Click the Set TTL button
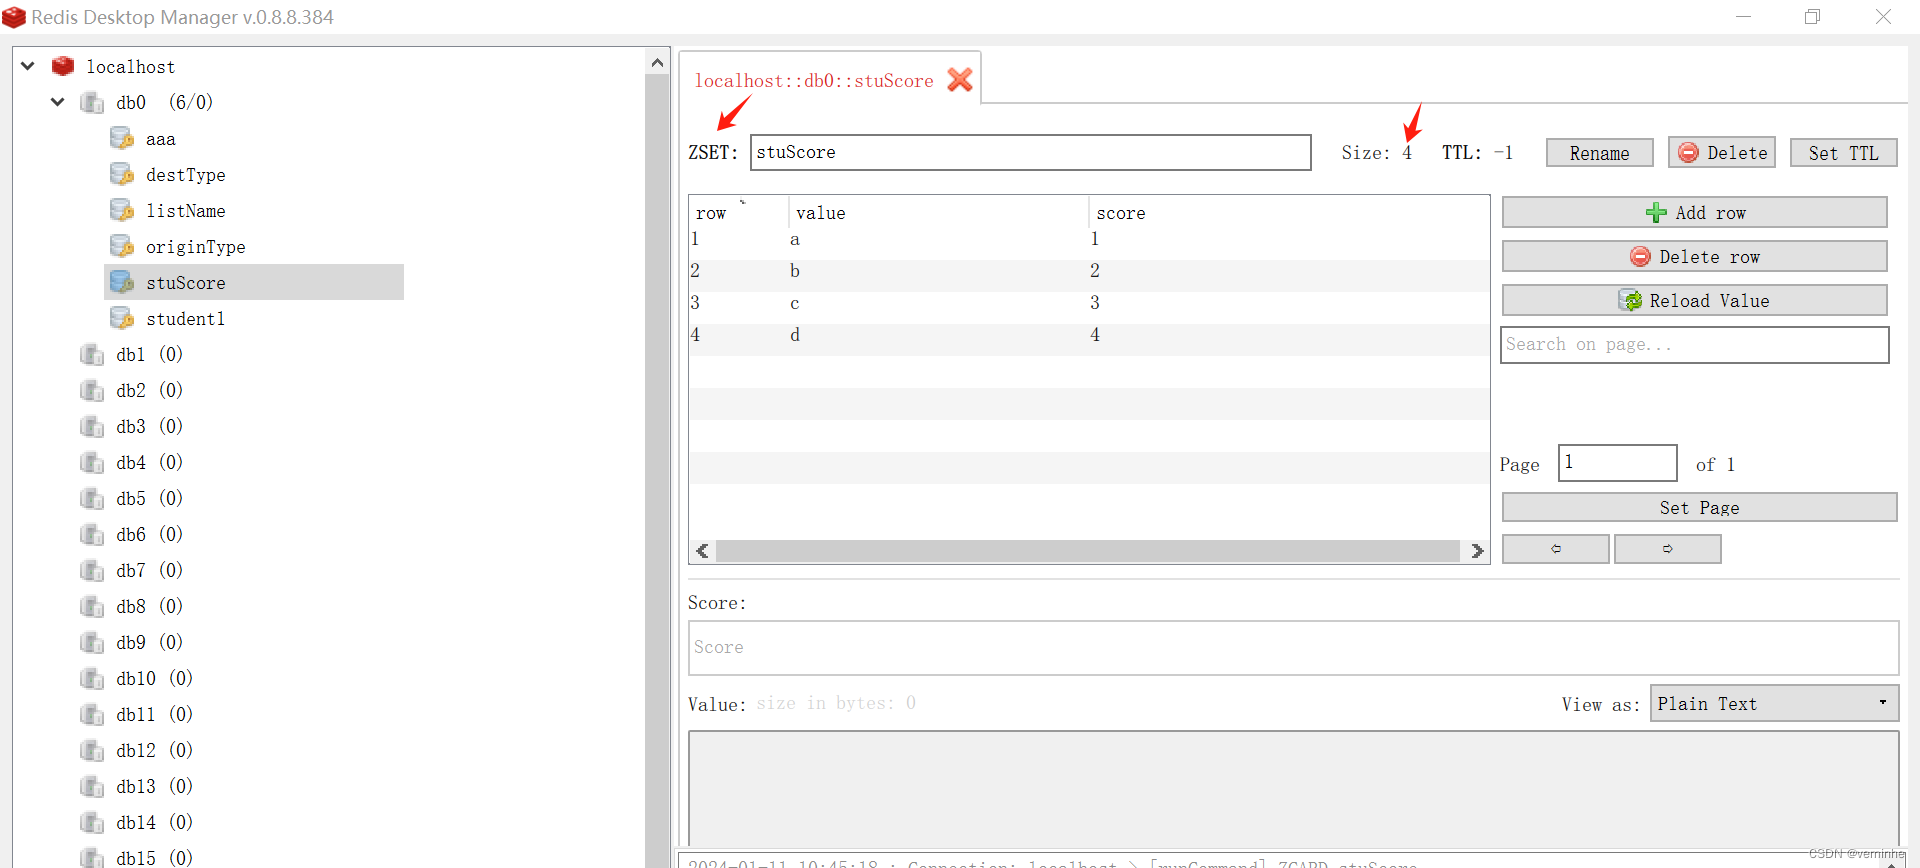This screenshot has height=868, width=1920. click(x=1843, y=153)
